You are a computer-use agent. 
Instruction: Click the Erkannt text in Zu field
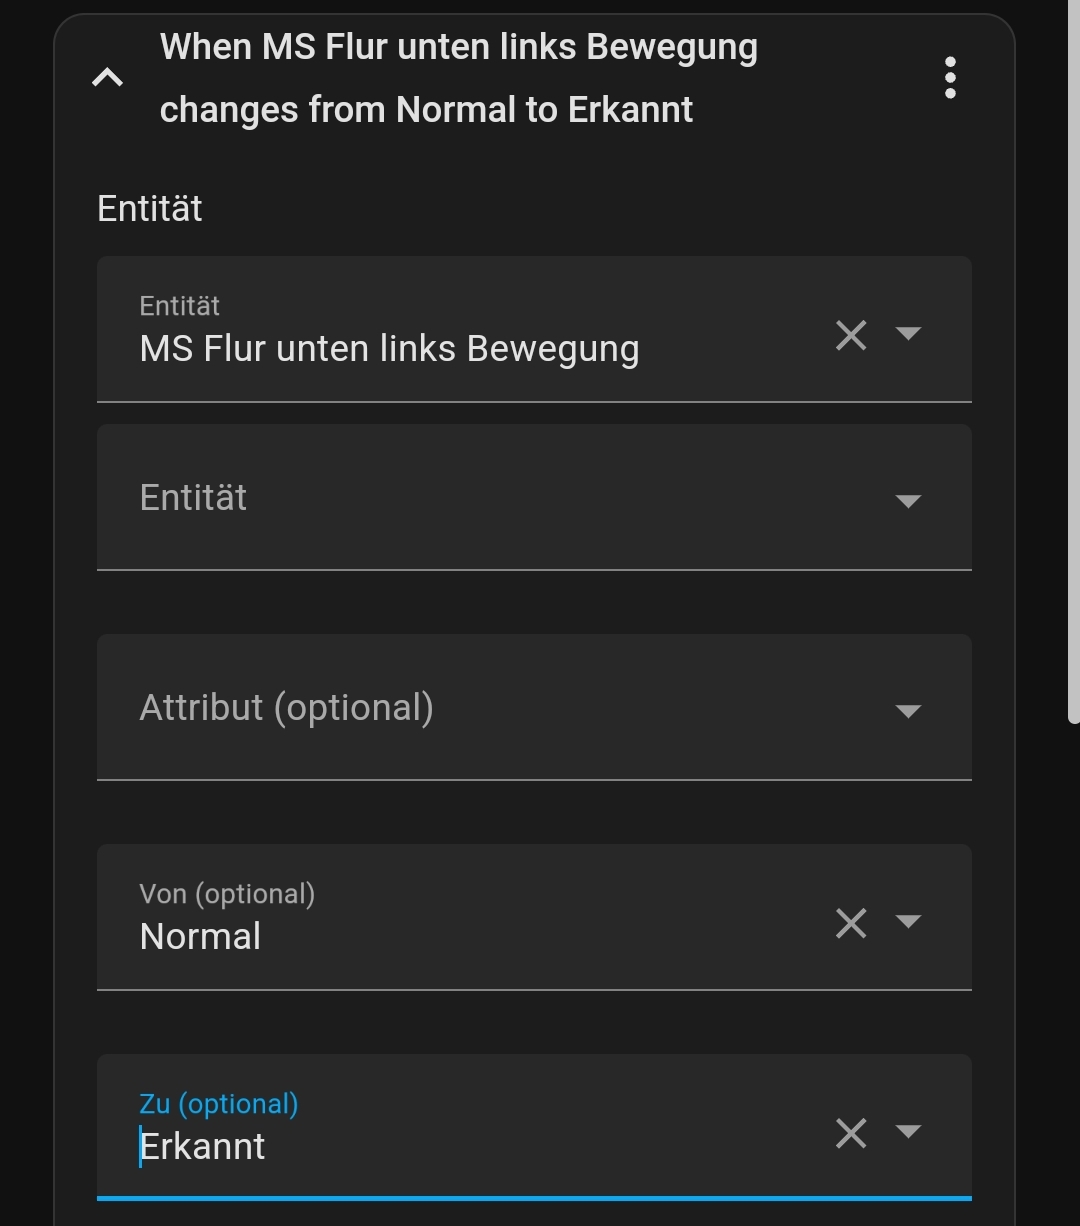pos(203,1147)
